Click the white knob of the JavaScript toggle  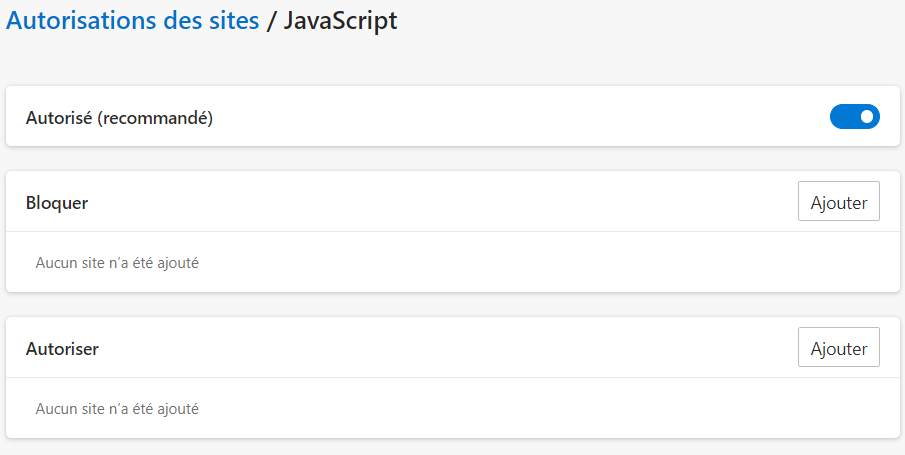[x=867, y=117]
